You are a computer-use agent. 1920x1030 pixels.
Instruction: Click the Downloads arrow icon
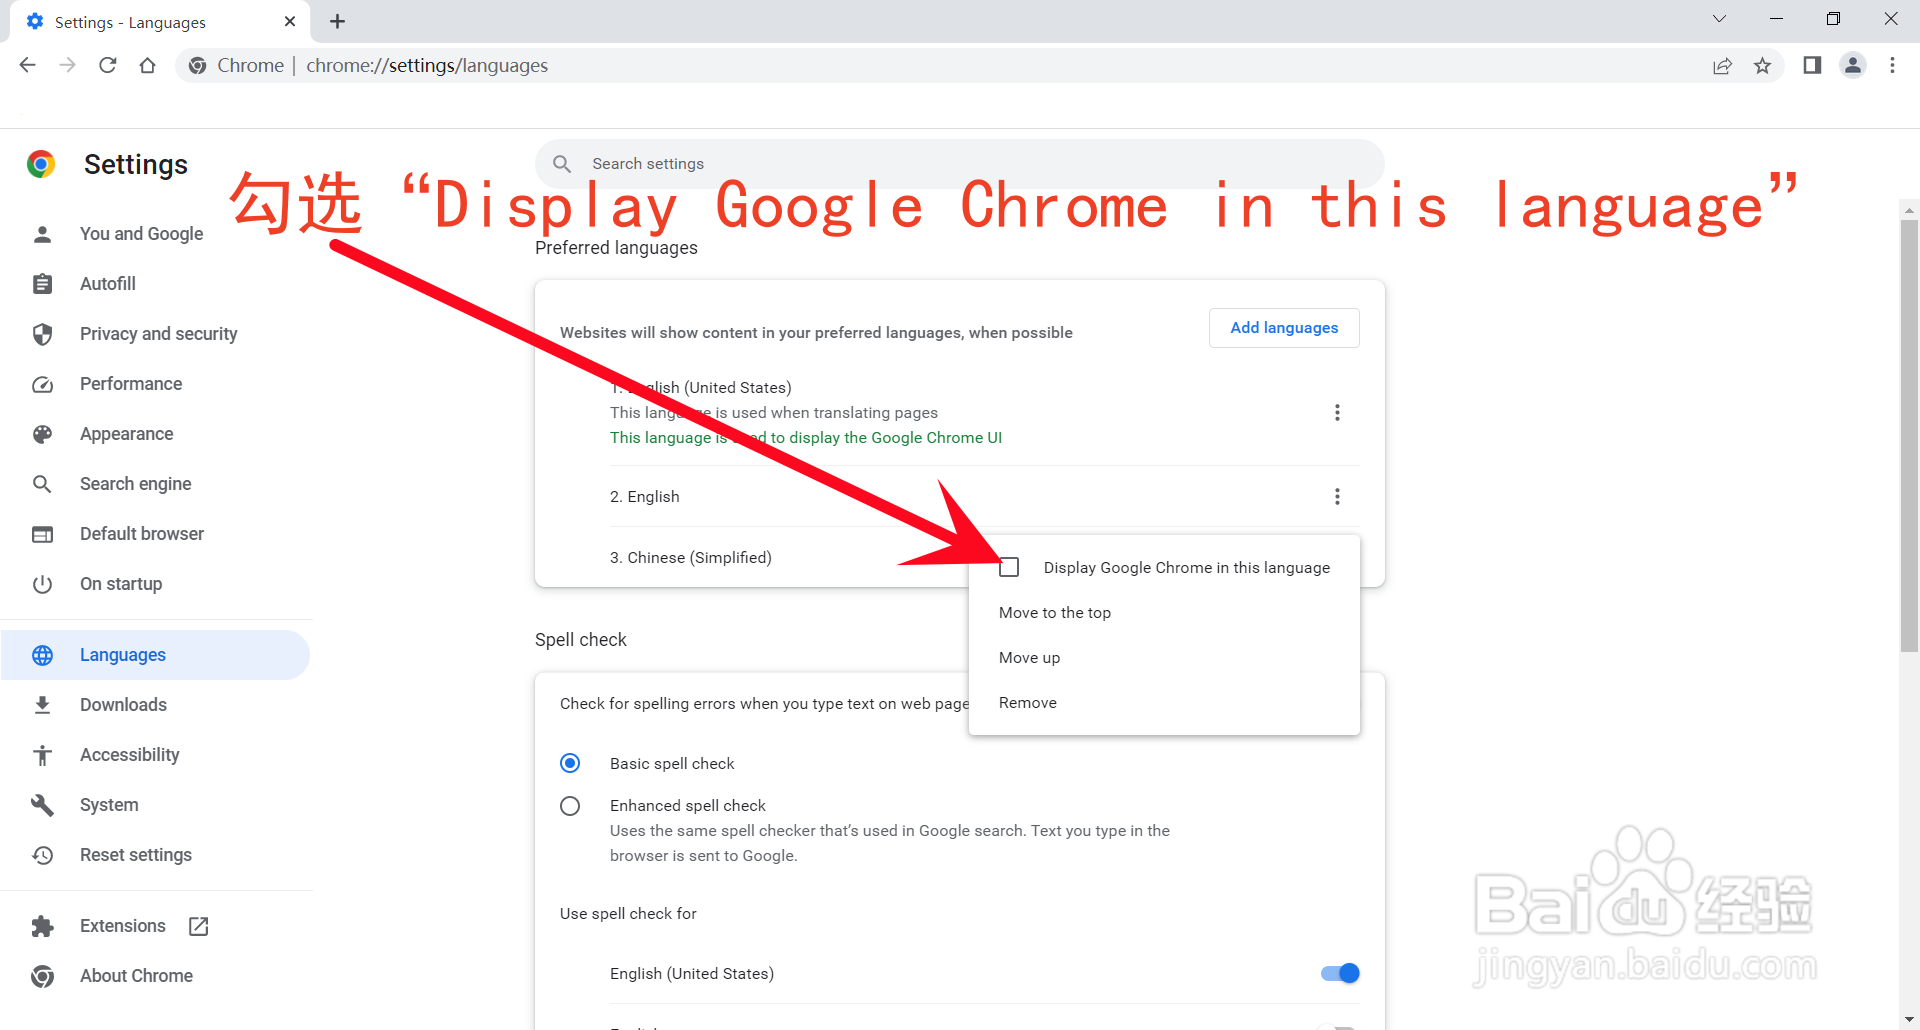(42, 705)
